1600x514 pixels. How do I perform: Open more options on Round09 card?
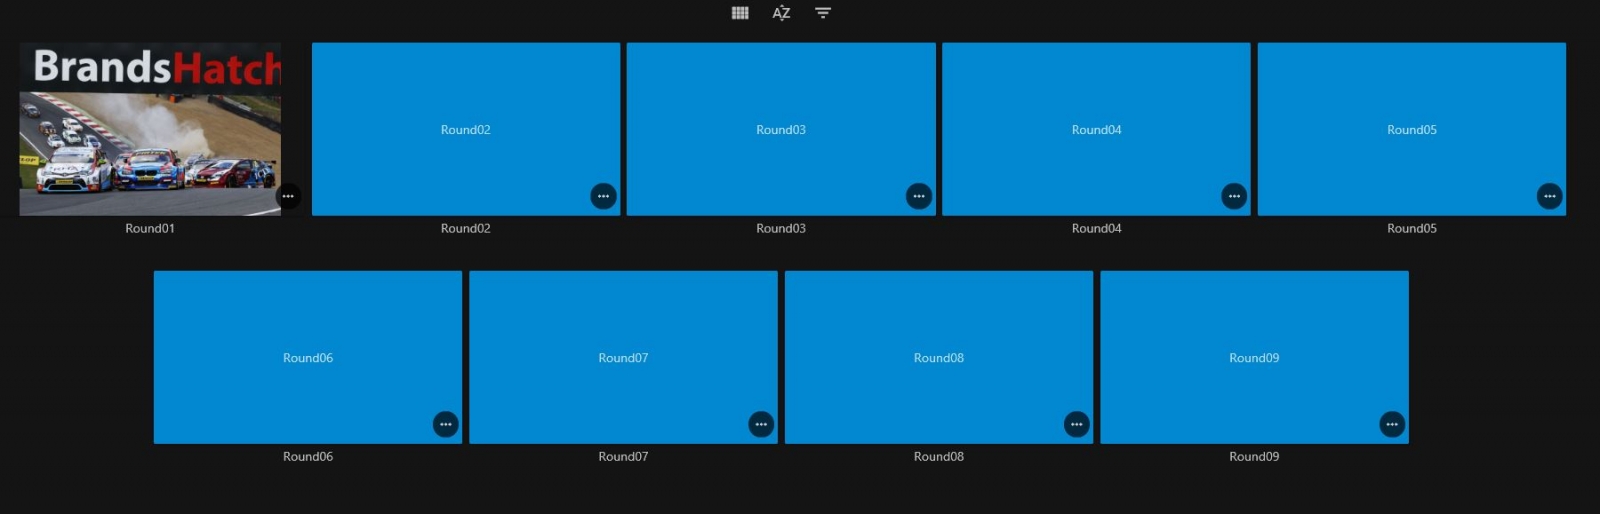1391,424
